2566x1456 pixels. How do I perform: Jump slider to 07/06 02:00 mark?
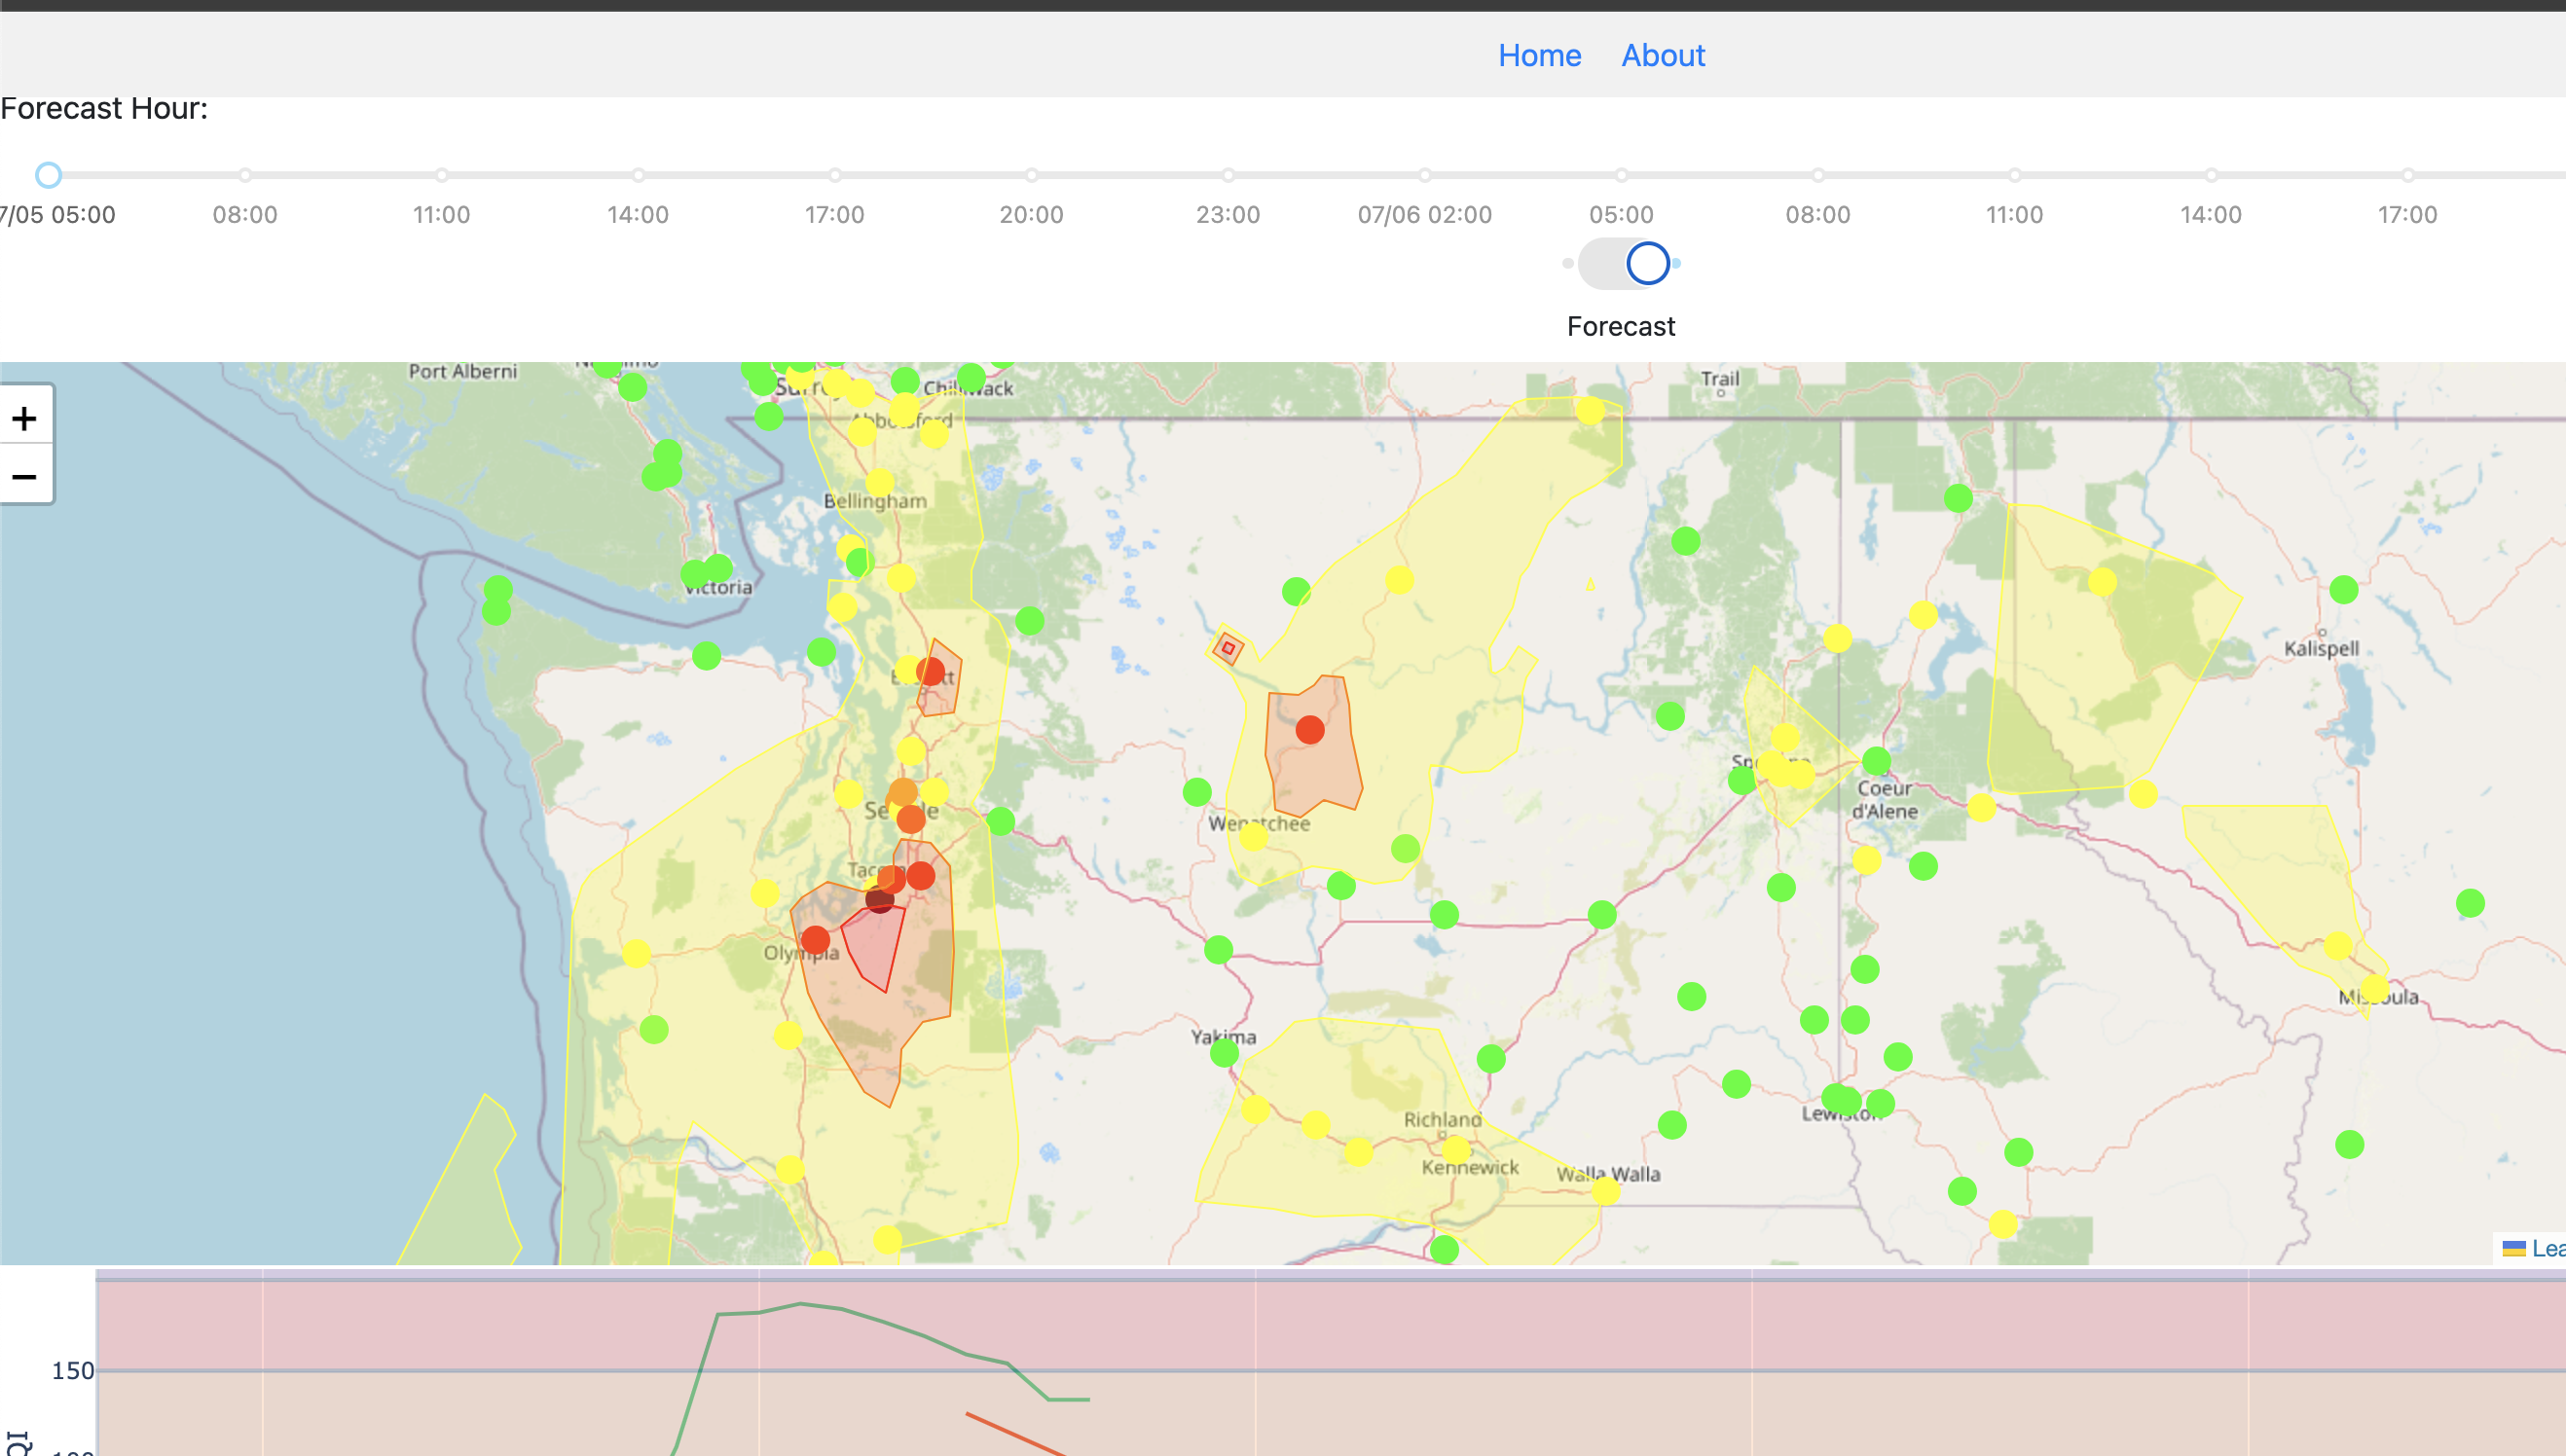[x=1424, y=175]
